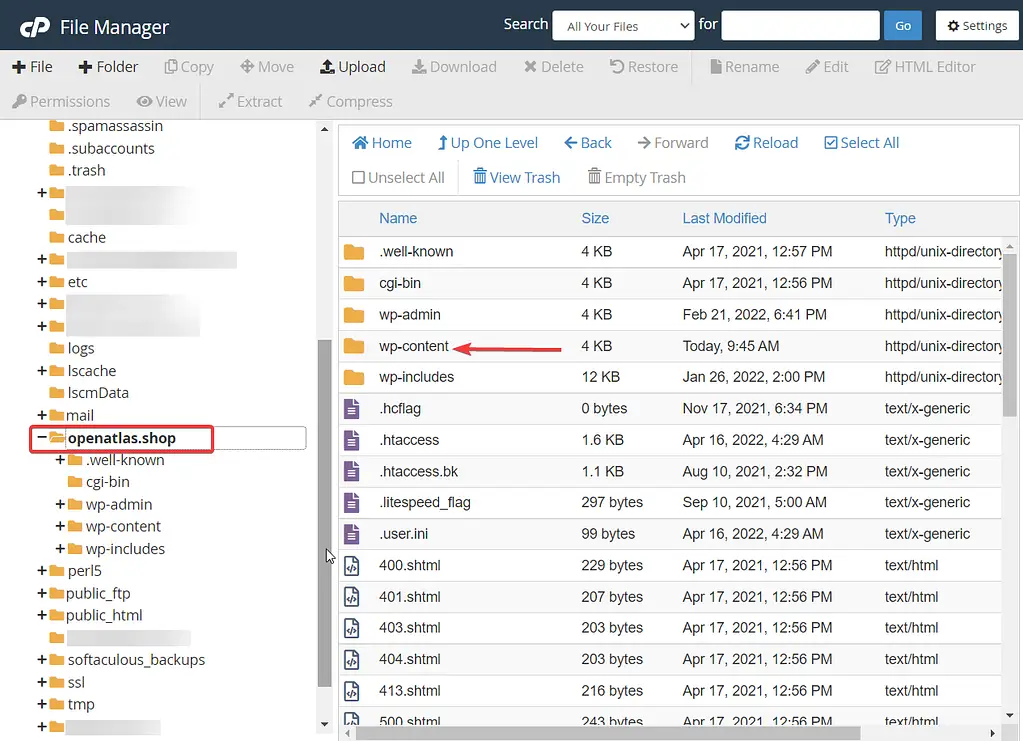Collapse the openatlas.shop tree node
Screen dimensions: 1023x741
click(43, 438)
